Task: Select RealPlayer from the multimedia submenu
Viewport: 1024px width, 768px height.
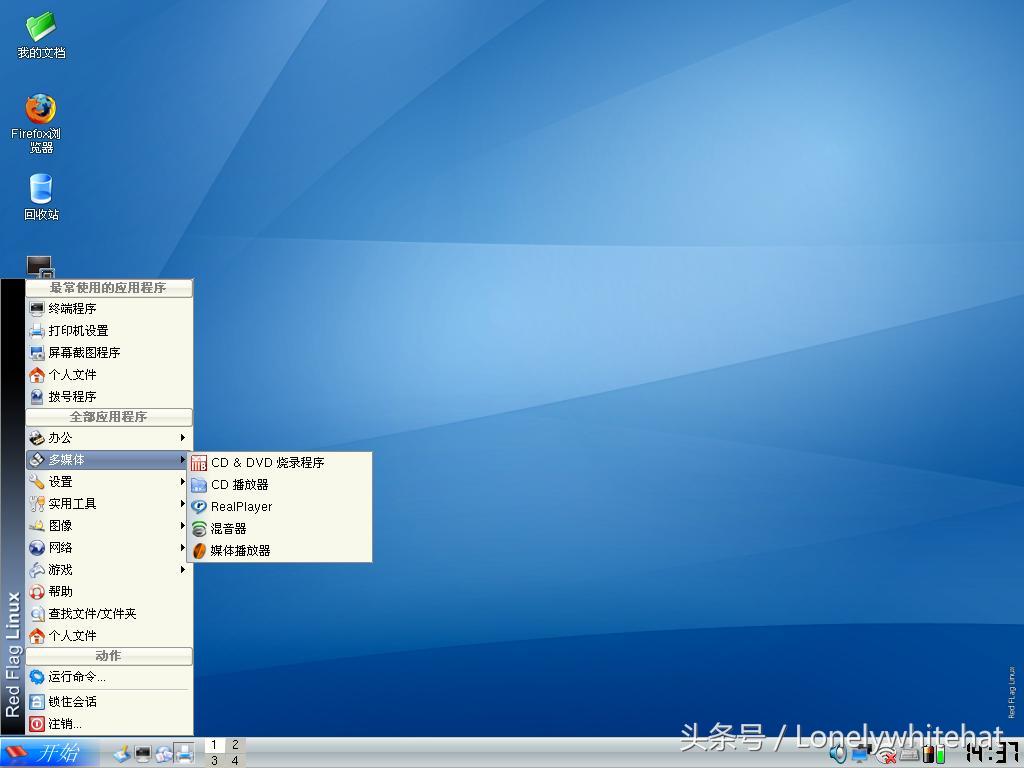Action: 241,506
